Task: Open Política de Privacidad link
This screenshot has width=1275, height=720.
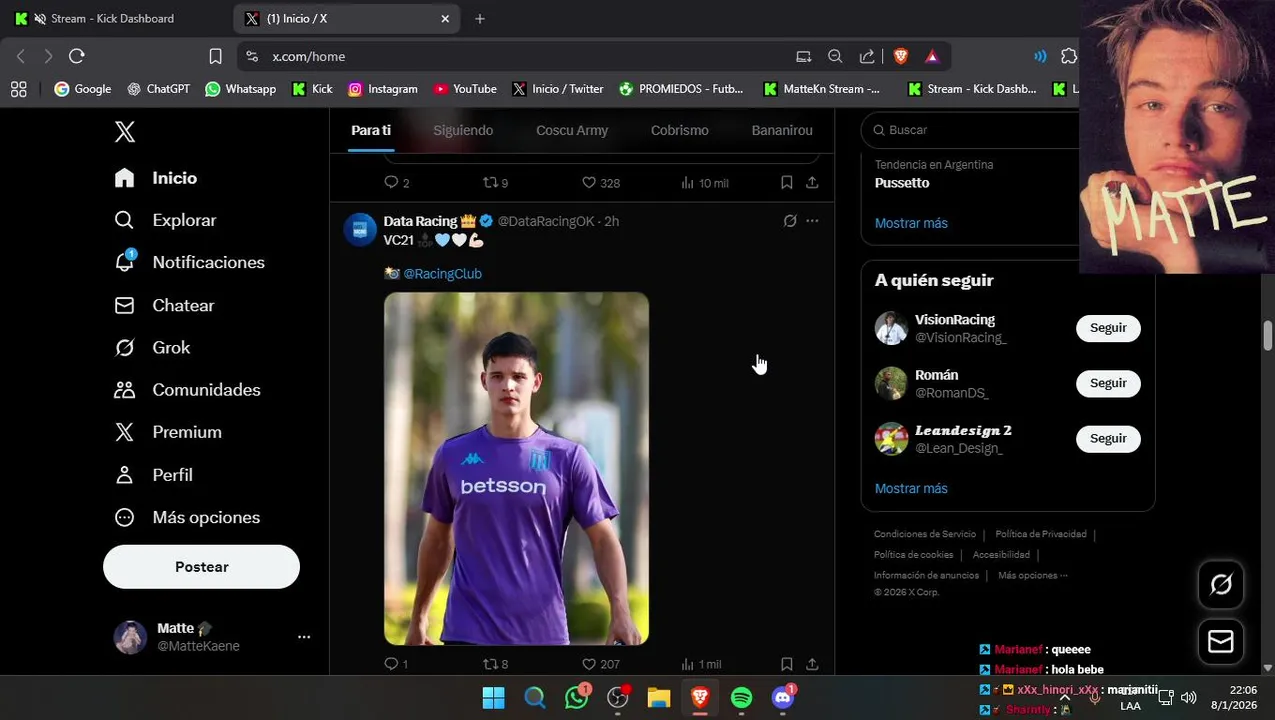Action: click(1041, 534)
